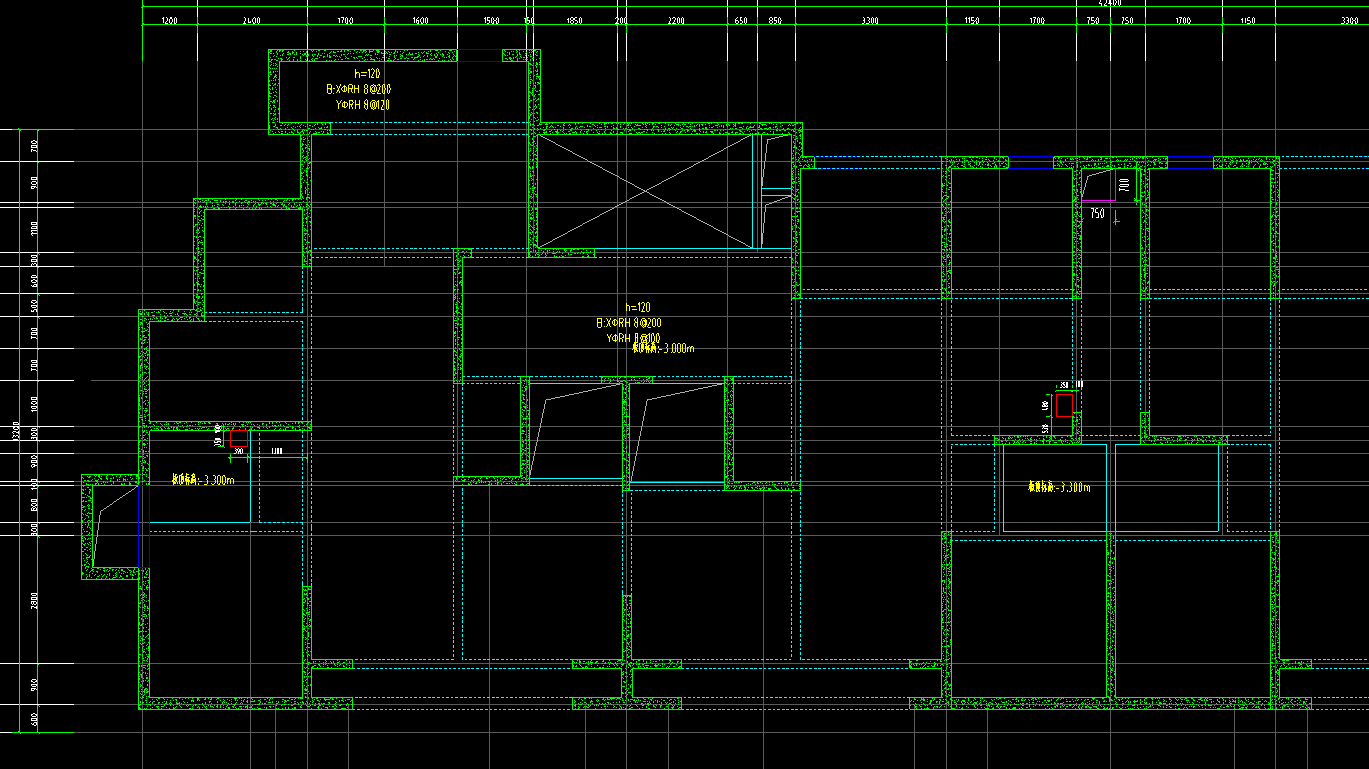Select the -3.000m elevation annotation
1369x769 pixels.
click(663, 349)
